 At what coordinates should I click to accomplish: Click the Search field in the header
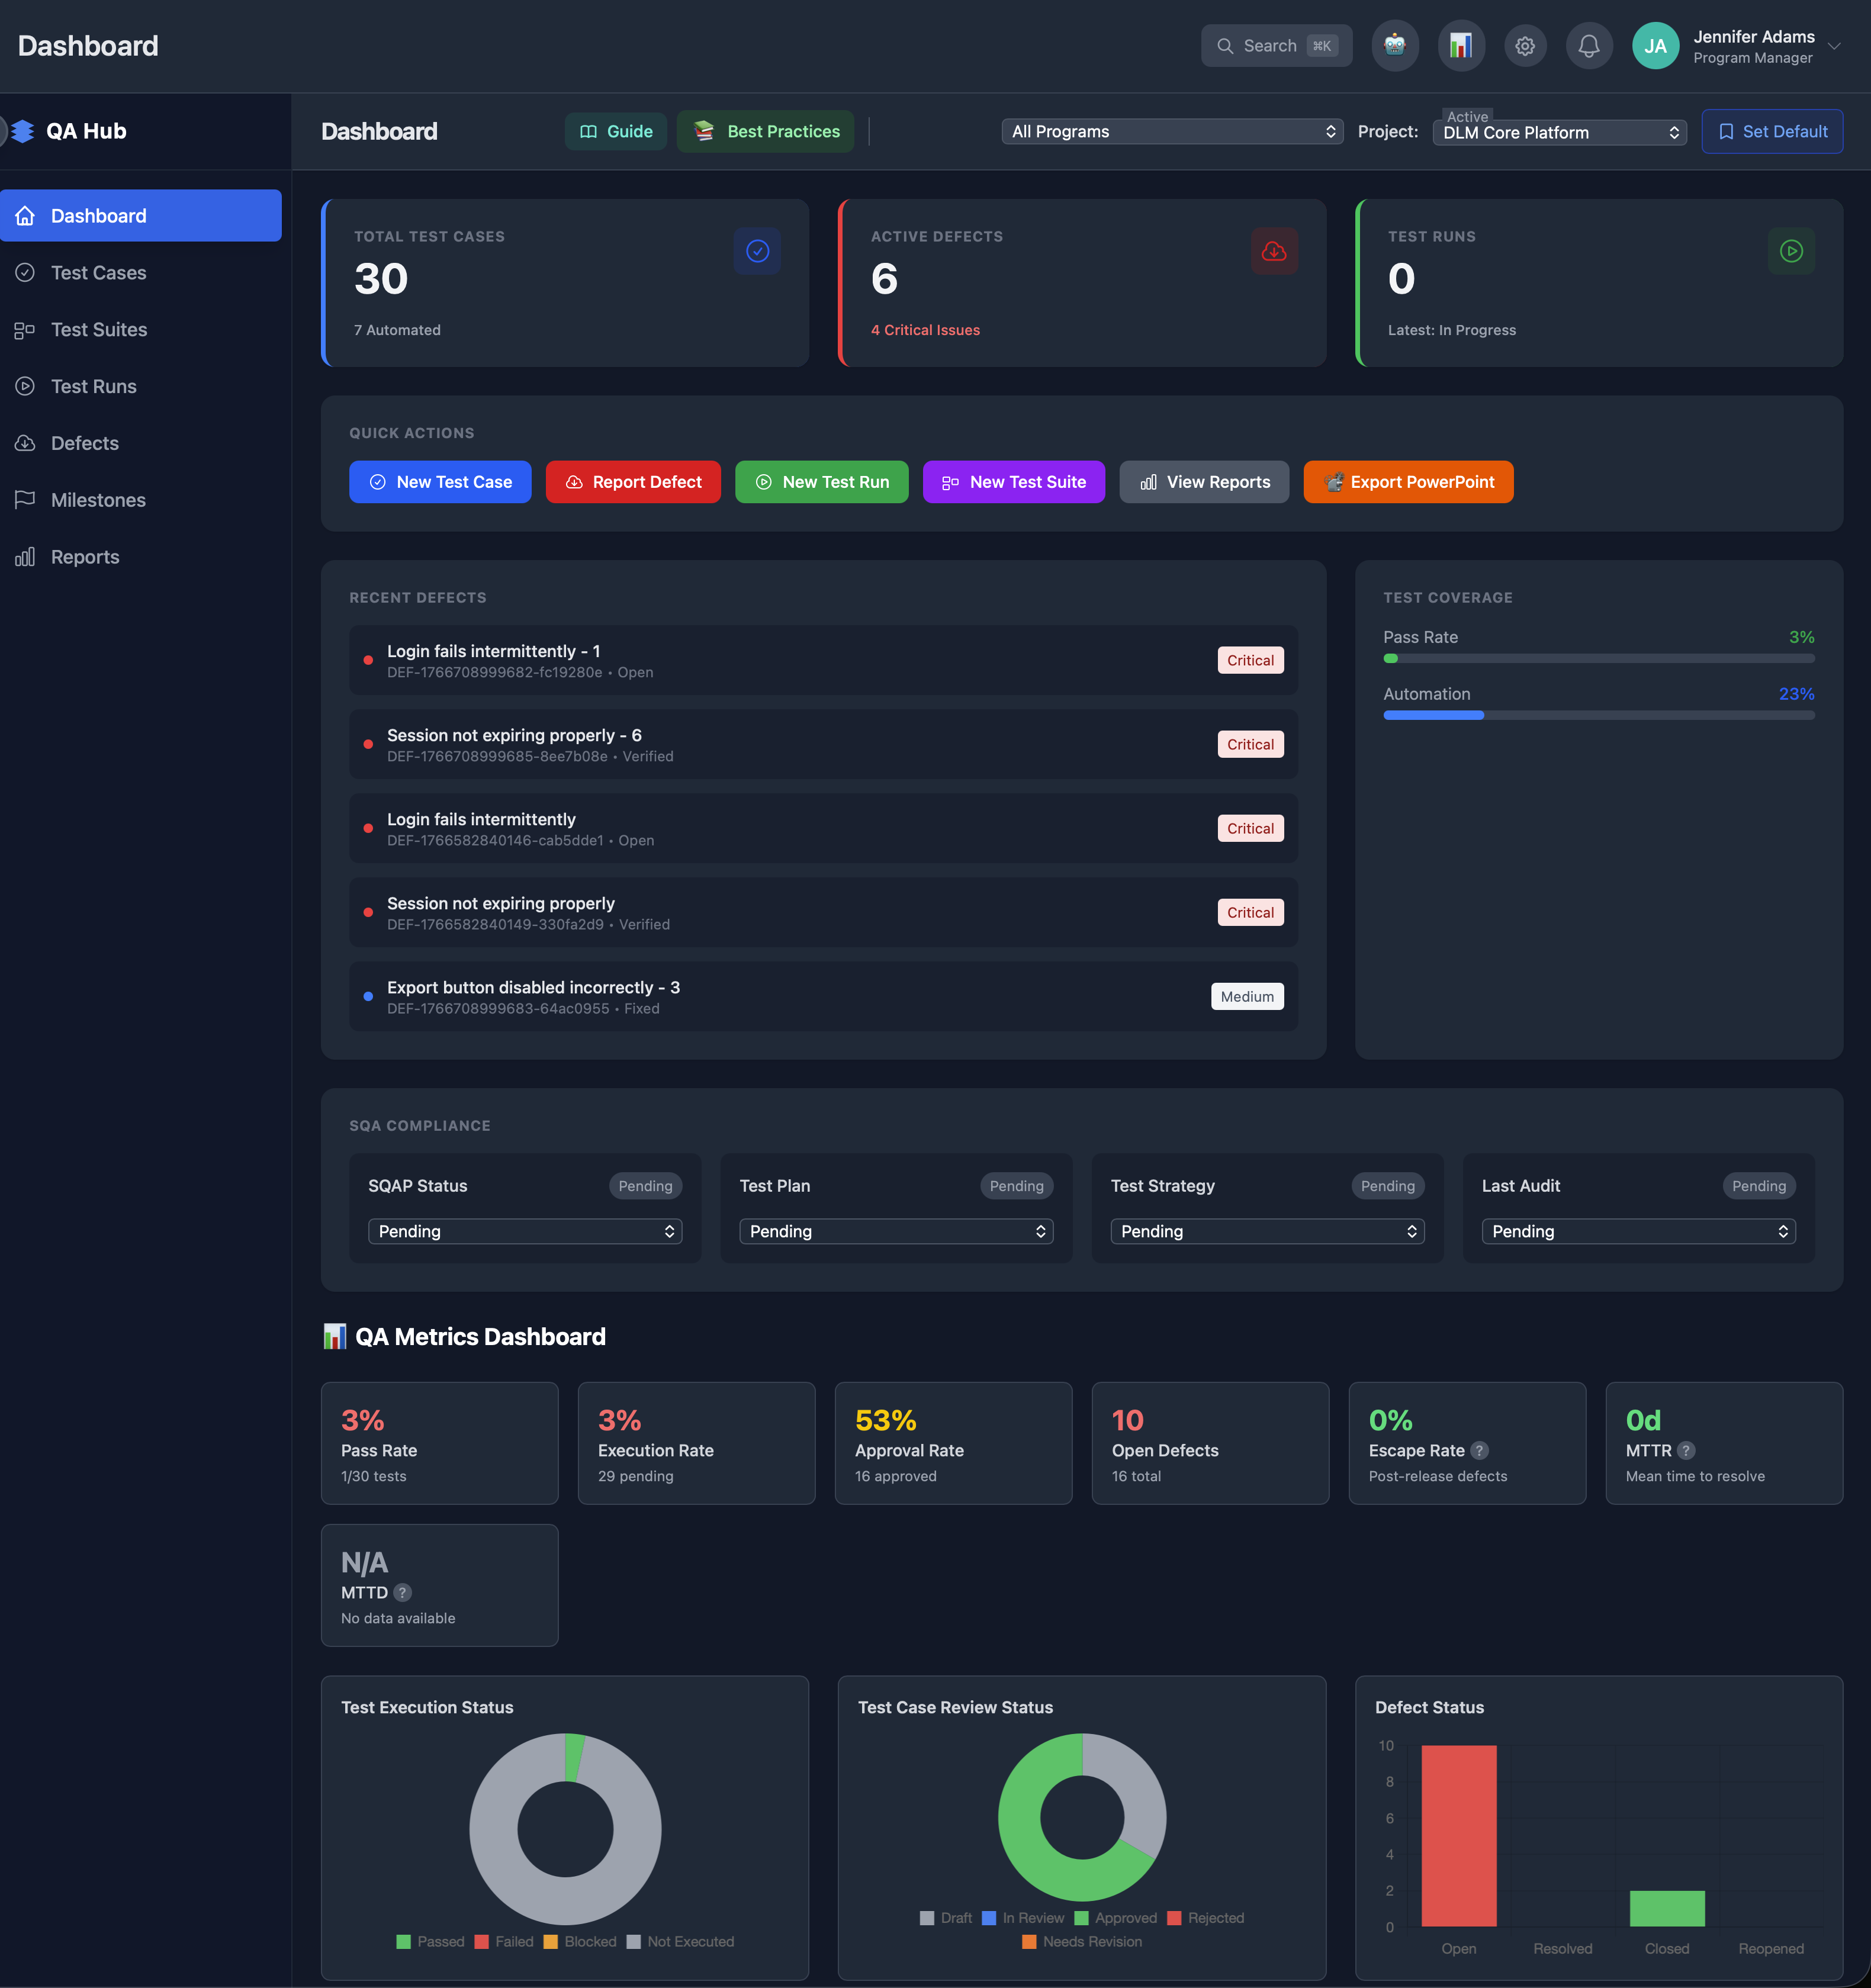1276,45
